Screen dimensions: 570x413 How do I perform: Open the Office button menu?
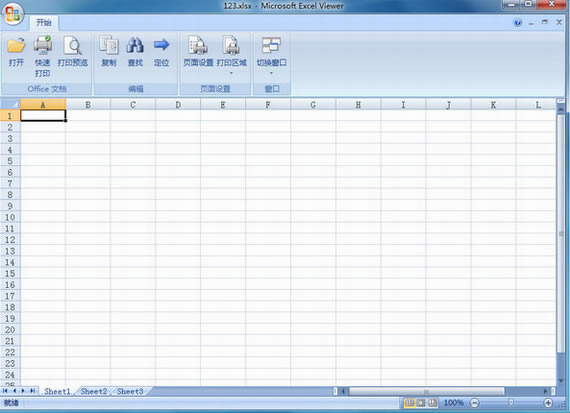click(13, 14)
